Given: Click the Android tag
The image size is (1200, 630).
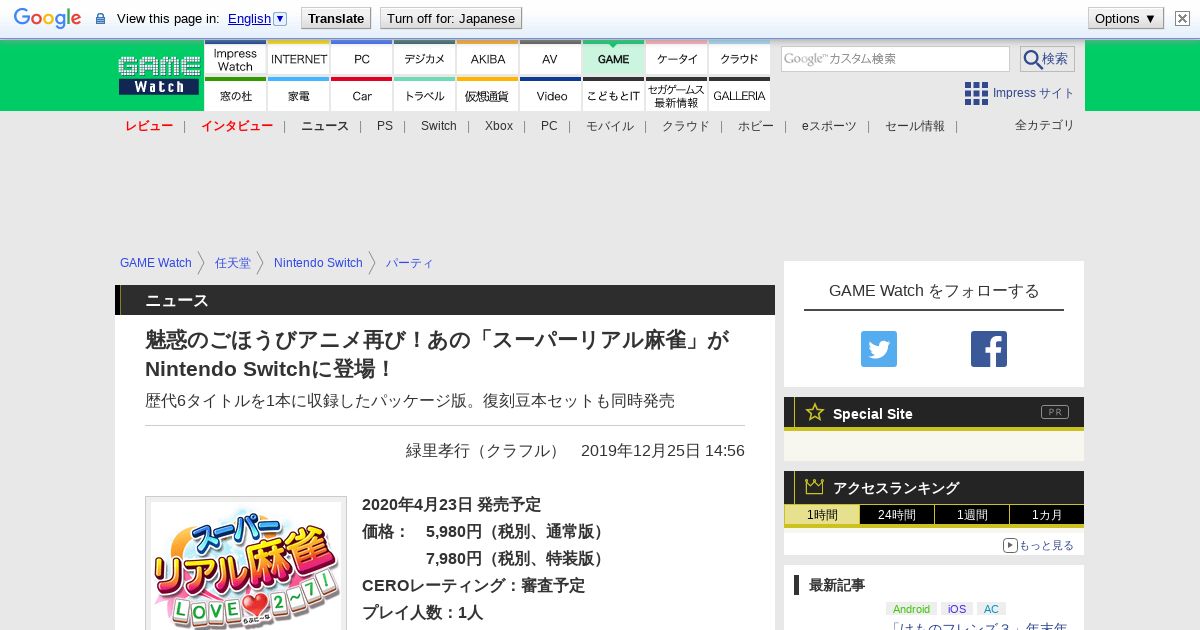Looking at the screenshot, I should [911, 609].
